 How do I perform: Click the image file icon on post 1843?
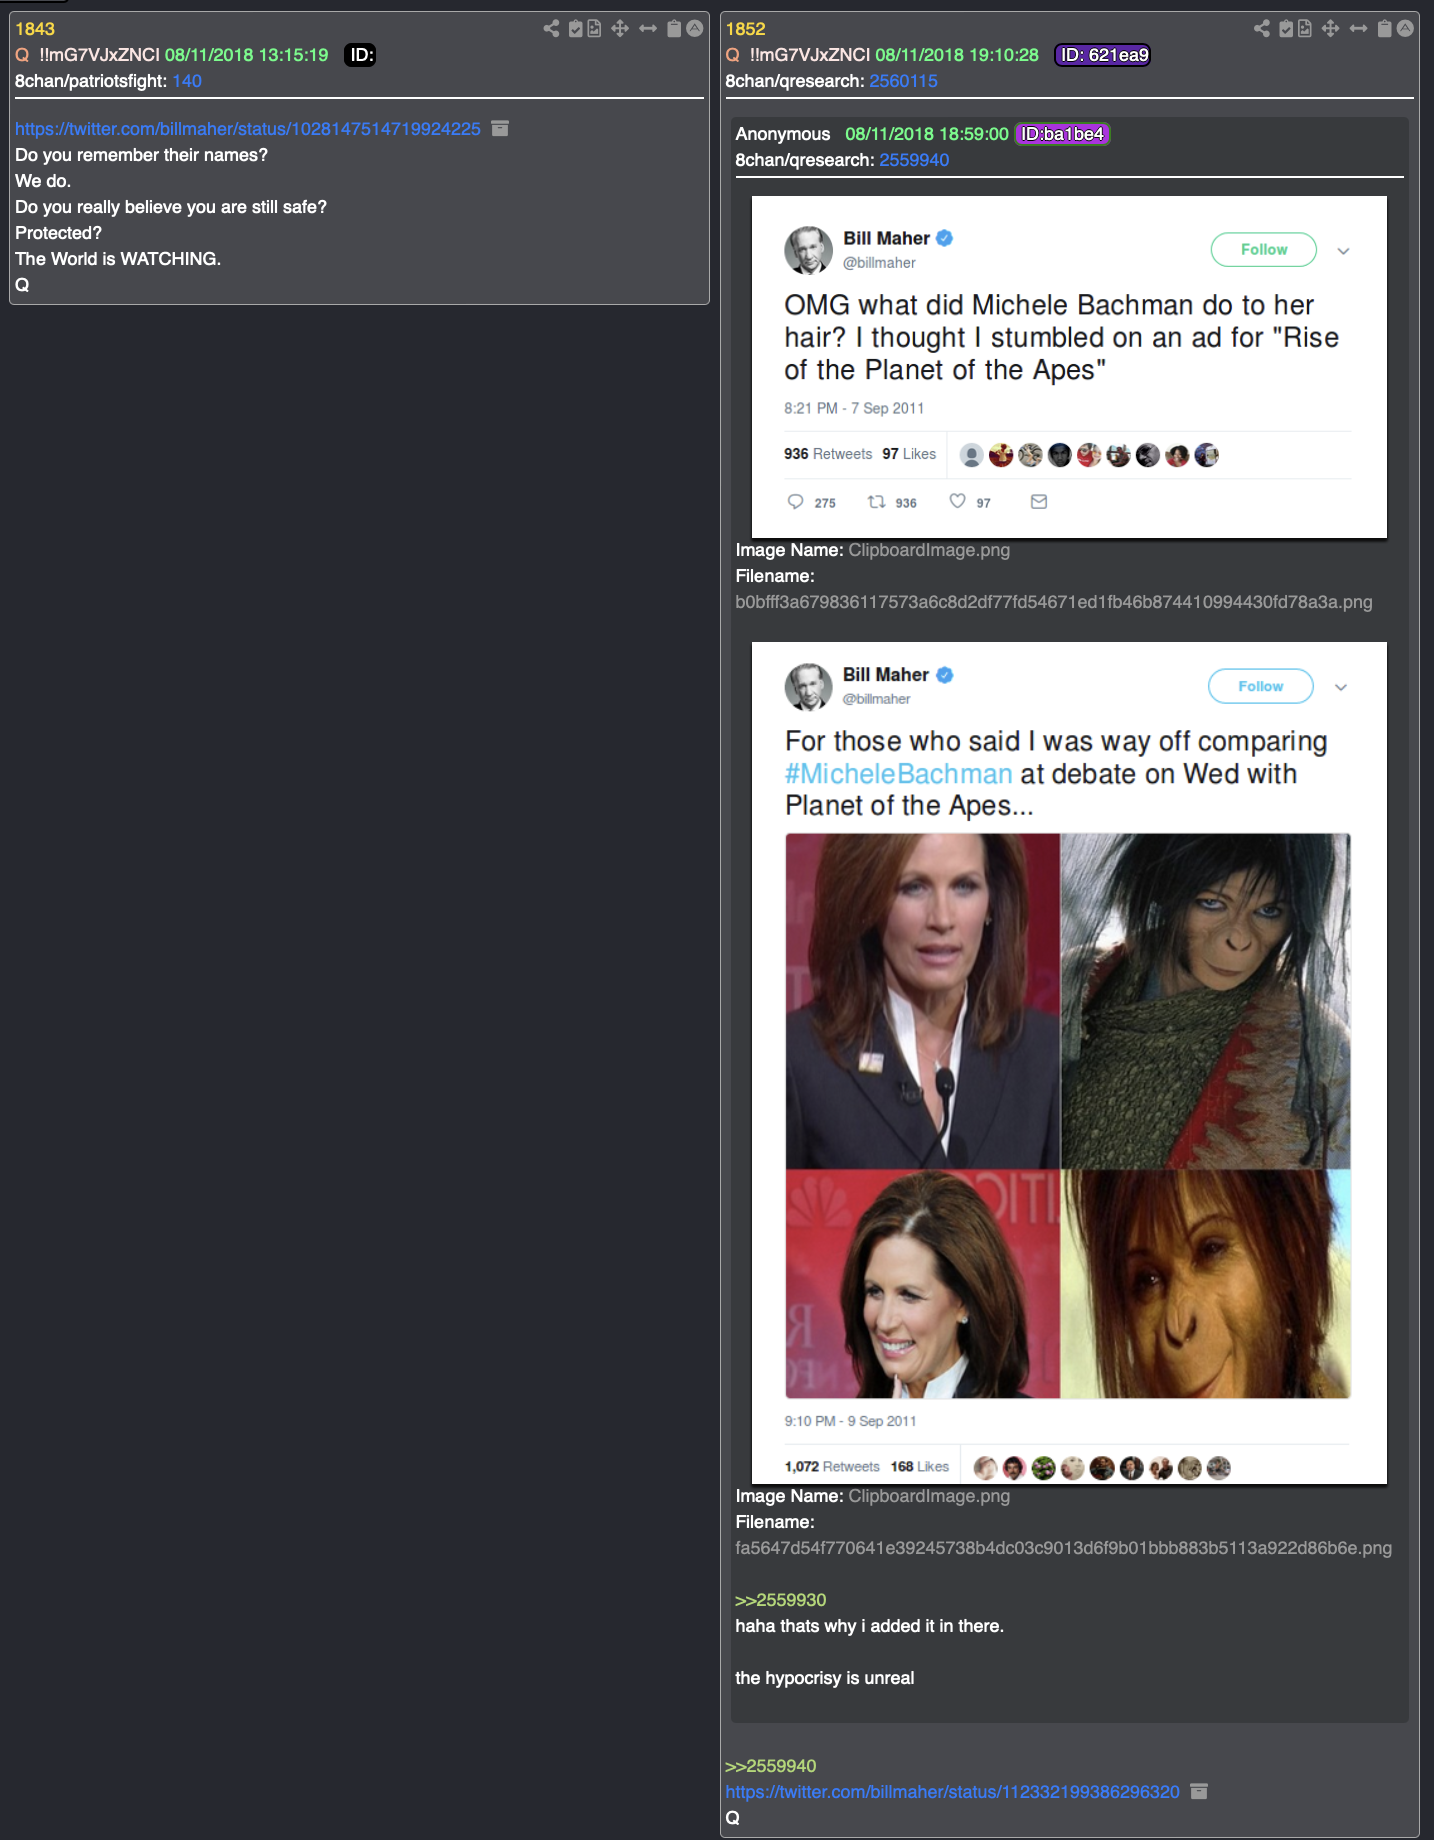pyautogui.click(x=594, y=28)
